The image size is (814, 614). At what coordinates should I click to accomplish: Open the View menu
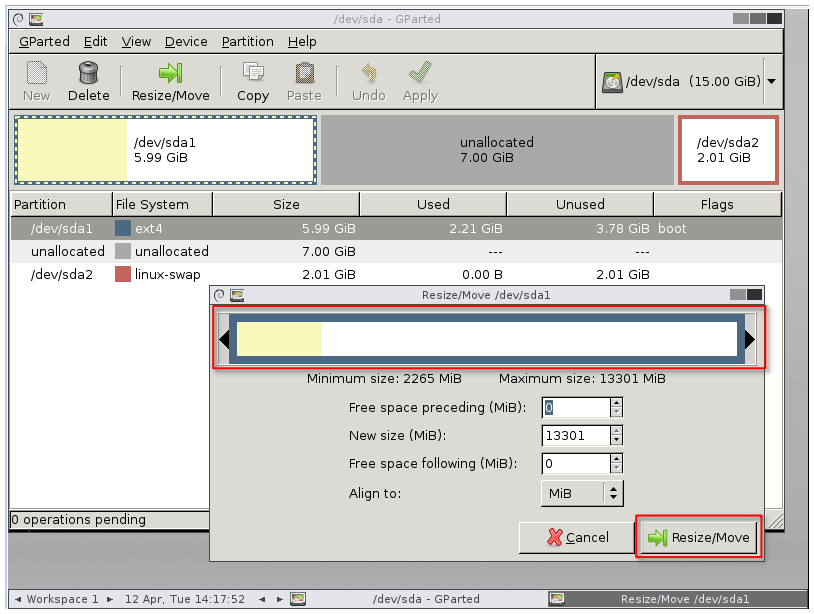(136, 42)
